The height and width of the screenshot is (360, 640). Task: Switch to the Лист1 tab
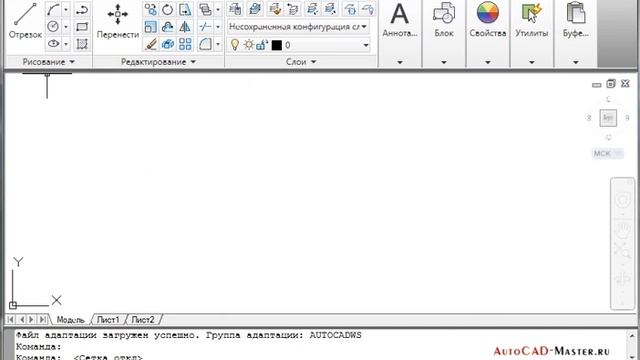(108, 320)
